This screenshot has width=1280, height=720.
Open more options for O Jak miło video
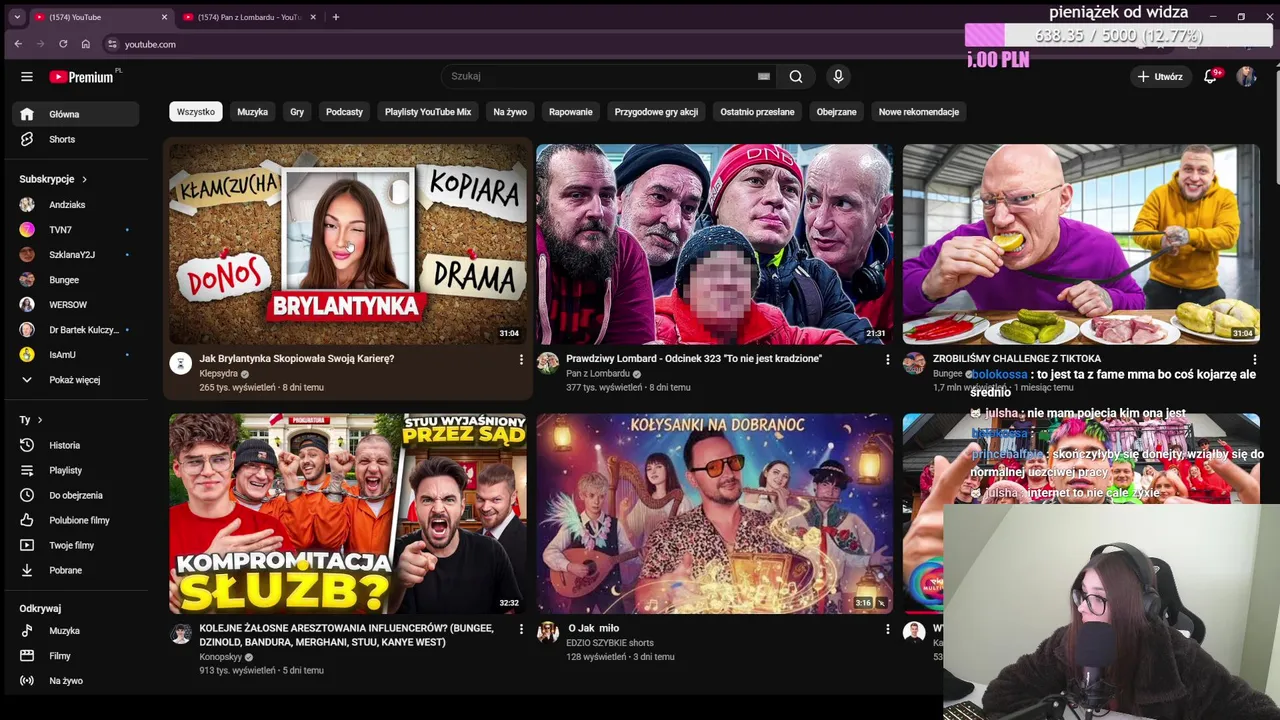888,629
